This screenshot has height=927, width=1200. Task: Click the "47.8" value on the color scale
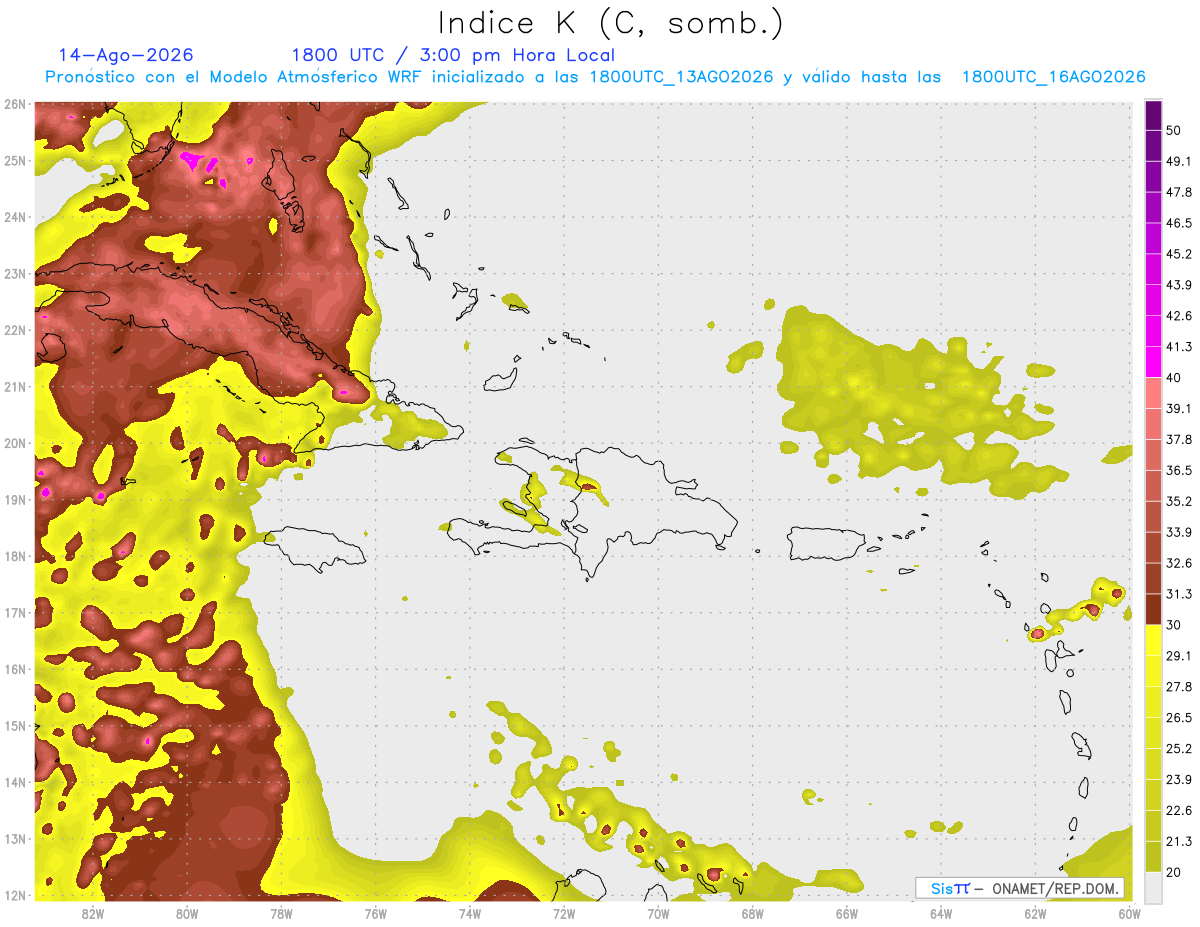[1180, 192]
